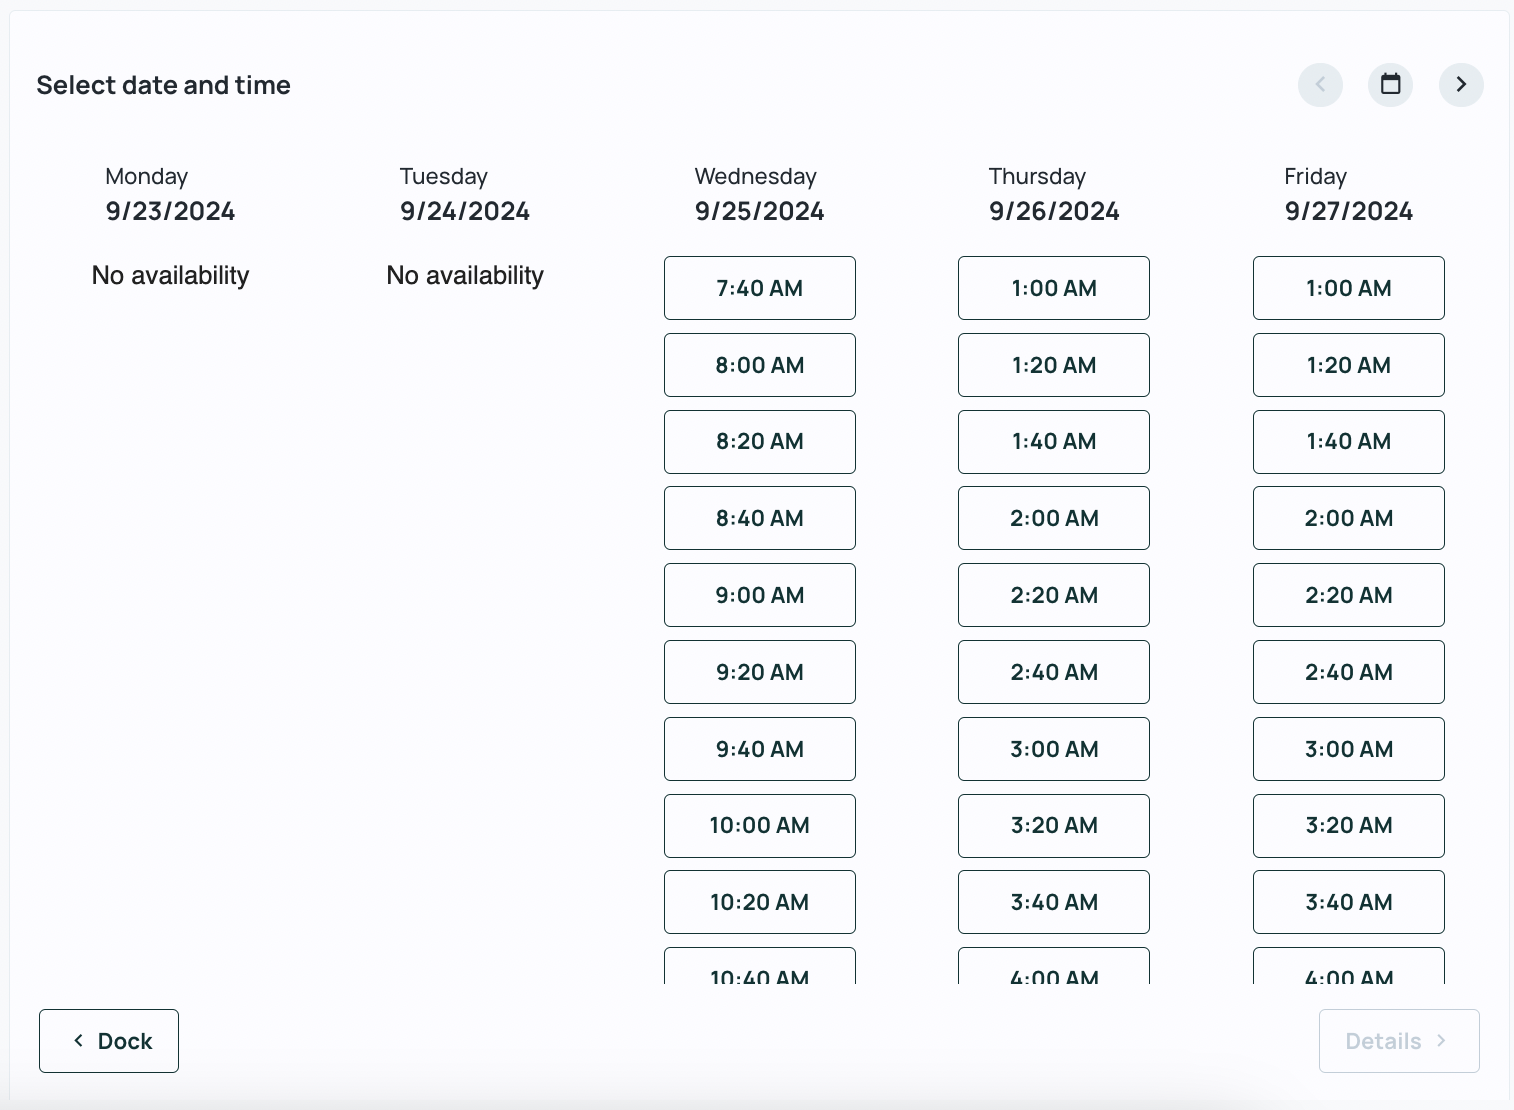Pick Friday 3:20 AM time slot
1514x1110 pixels.
[1349, 826]
